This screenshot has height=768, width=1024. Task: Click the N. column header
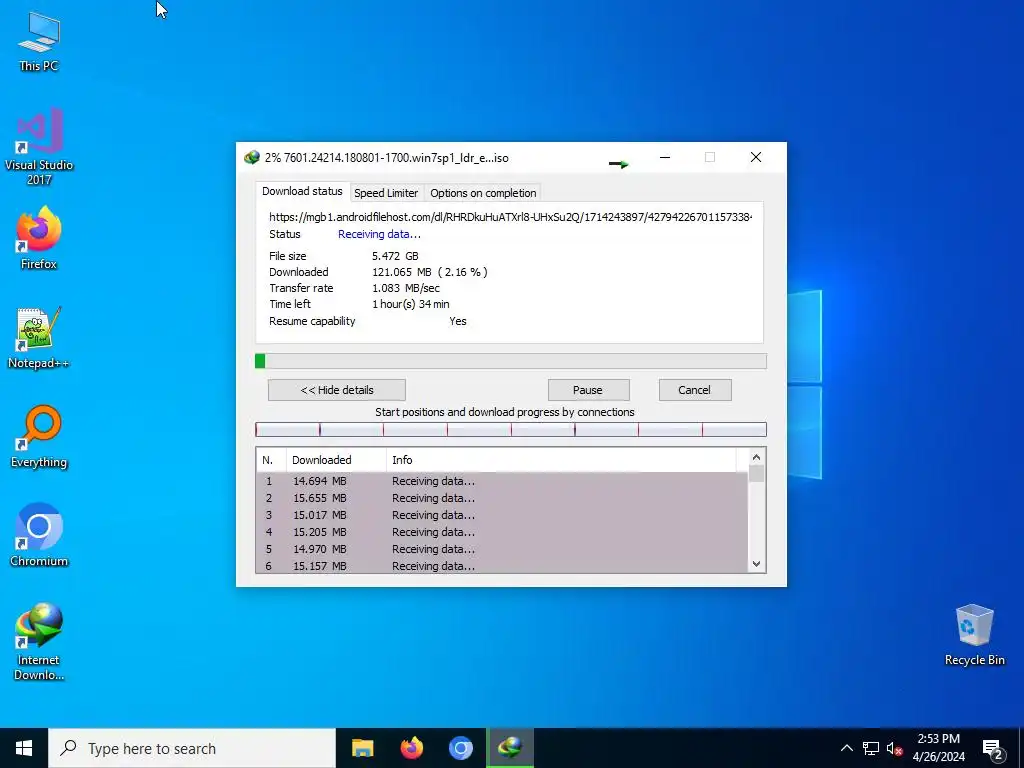(x=271, y=460)
